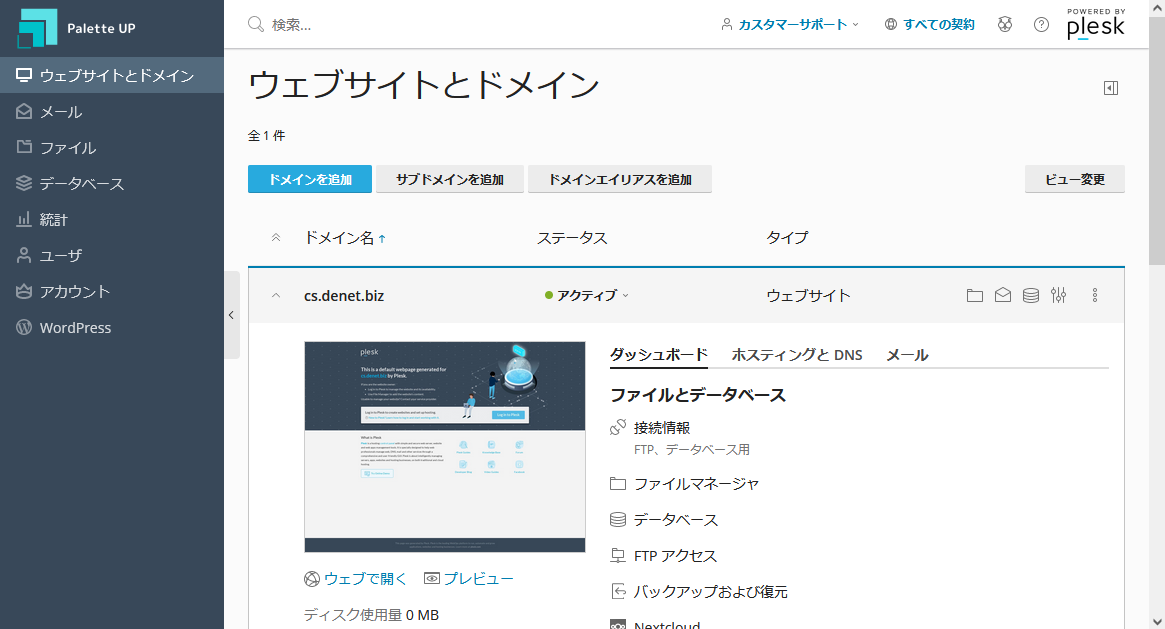This screenshot has width=1165, height=629.
Task: Open the ウェブサイトとドメイン sidebar item
Action: 111,75
